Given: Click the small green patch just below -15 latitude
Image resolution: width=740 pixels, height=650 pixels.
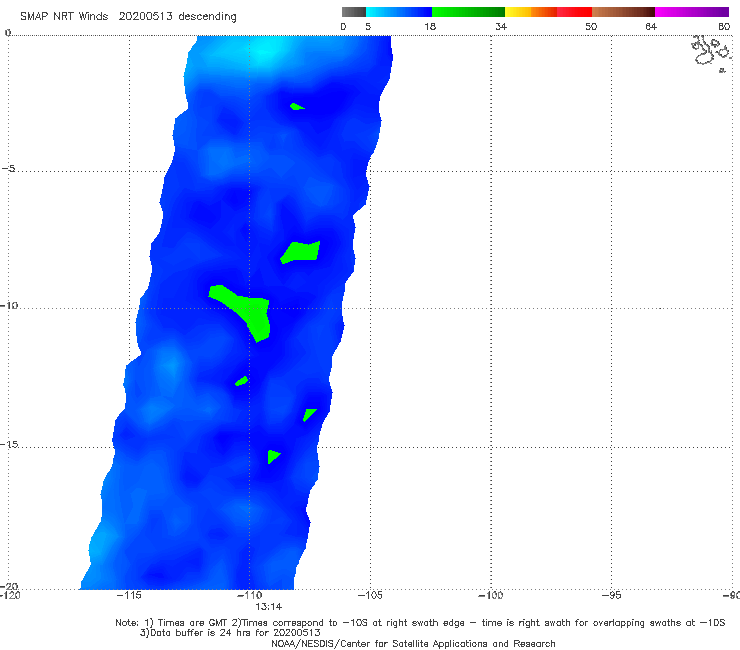Looking at the screenshot, I should click(x=273, y=456).
